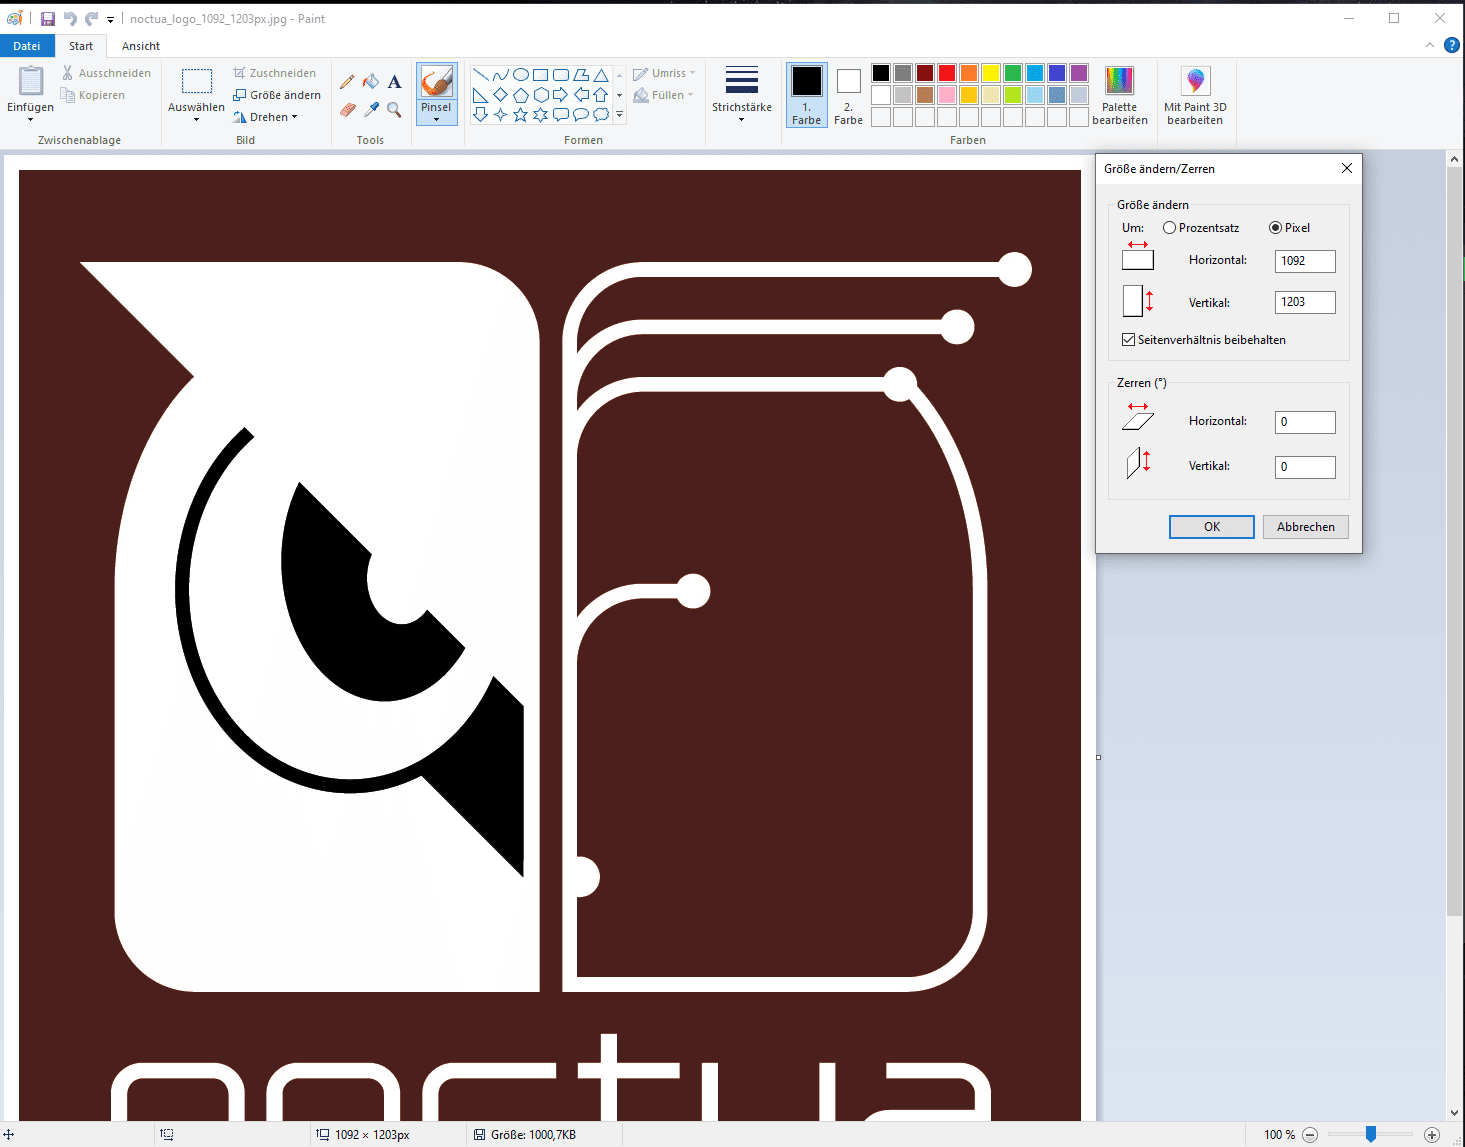Viewport: 1465px width, 1147px height.
Task: Click the zoom slider handle
Action: coord(1371,1134)
